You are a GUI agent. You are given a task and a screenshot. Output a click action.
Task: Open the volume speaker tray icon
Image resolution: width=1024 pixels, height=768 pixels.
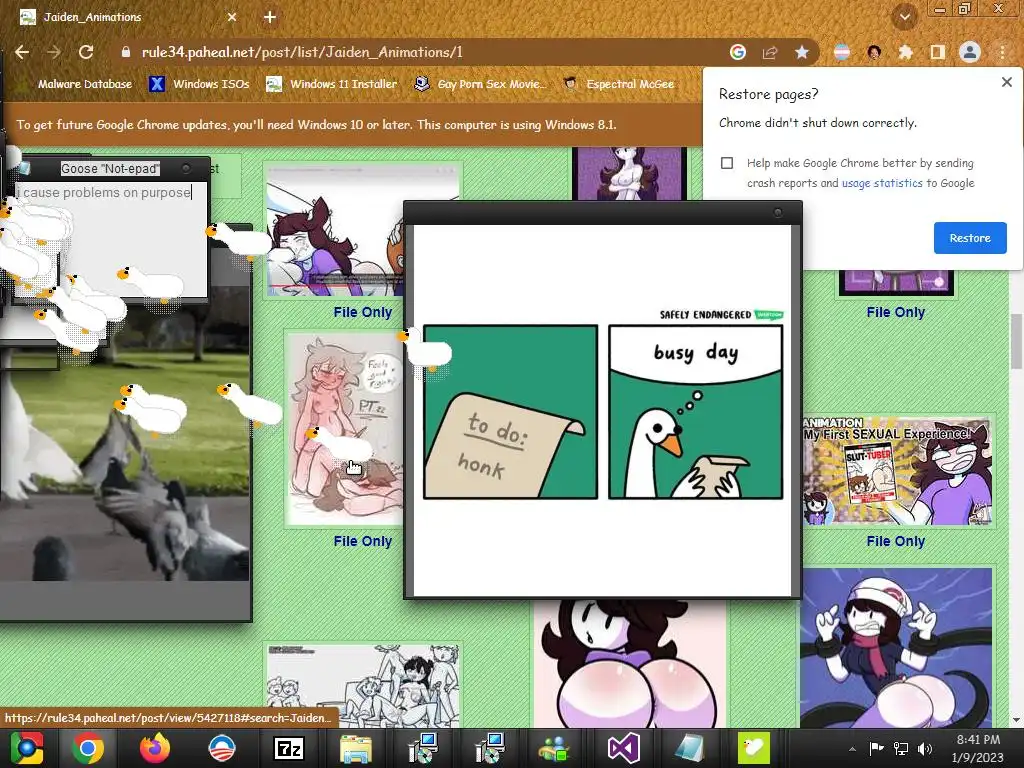(x=925, y=749)
